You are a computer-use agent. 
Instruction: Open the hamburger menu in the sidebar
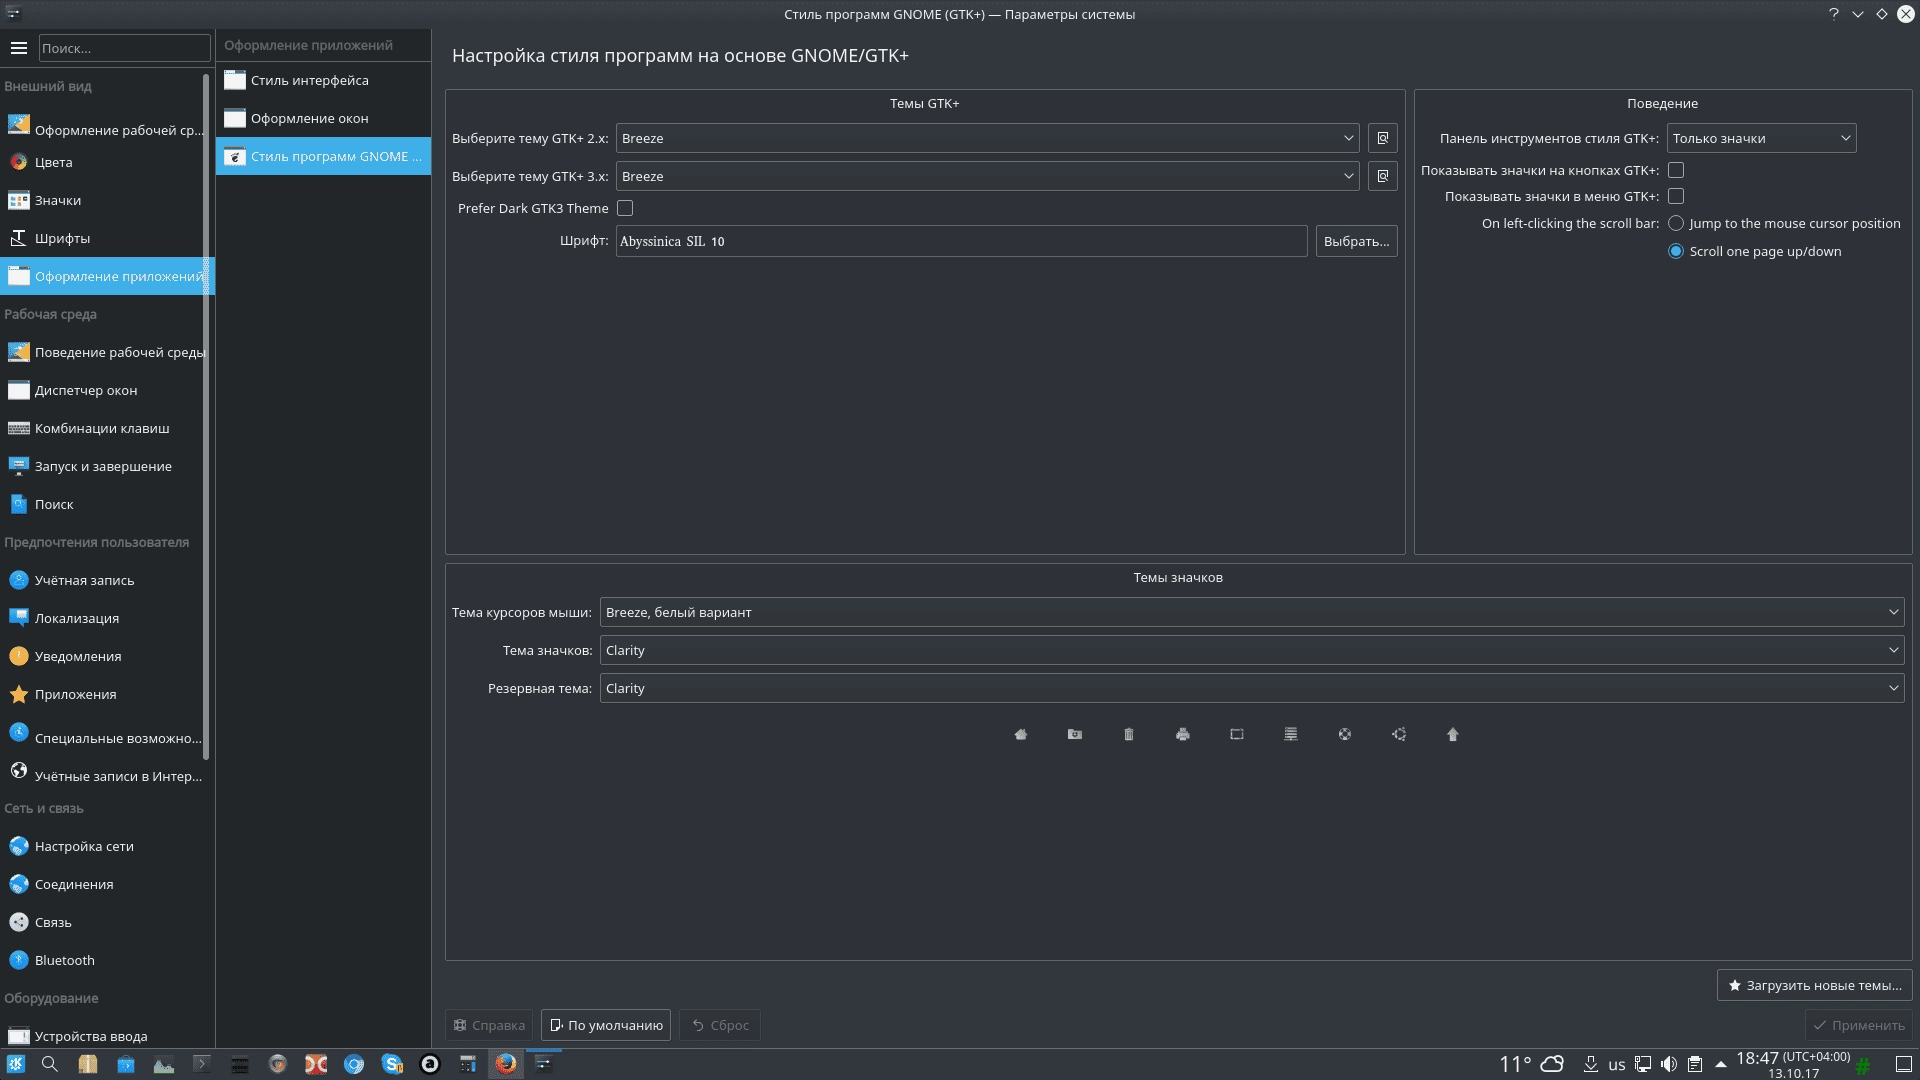click(18, 48)
